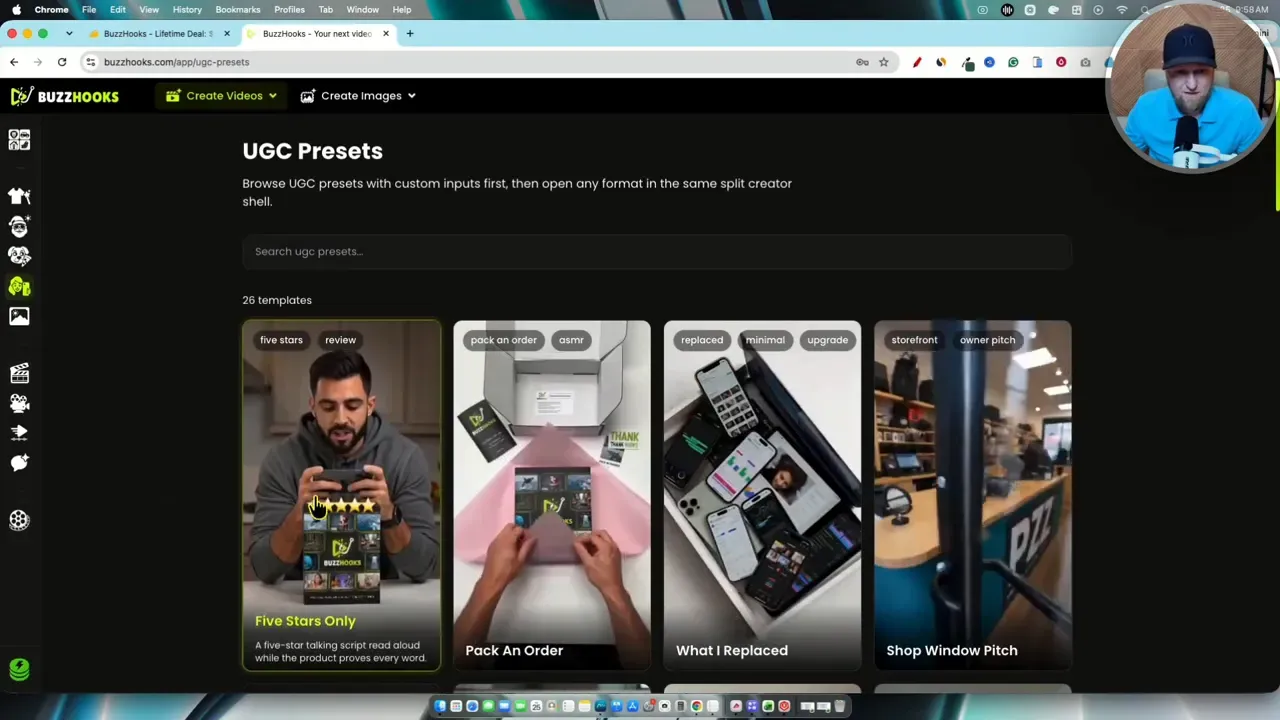Image resolution: width=1280 pixels, height=720 pixels.
Task: Open the password key icon in address bar
Action: click(x=862, y=62)
